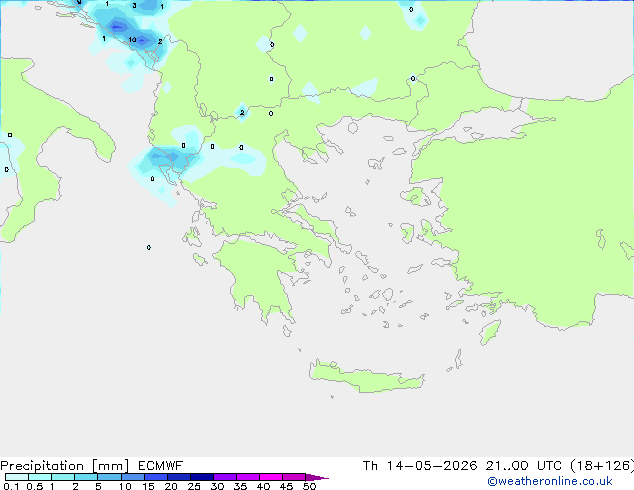
Task: Click the "Th" weekday abbreviation
Action: click(370, 466)
